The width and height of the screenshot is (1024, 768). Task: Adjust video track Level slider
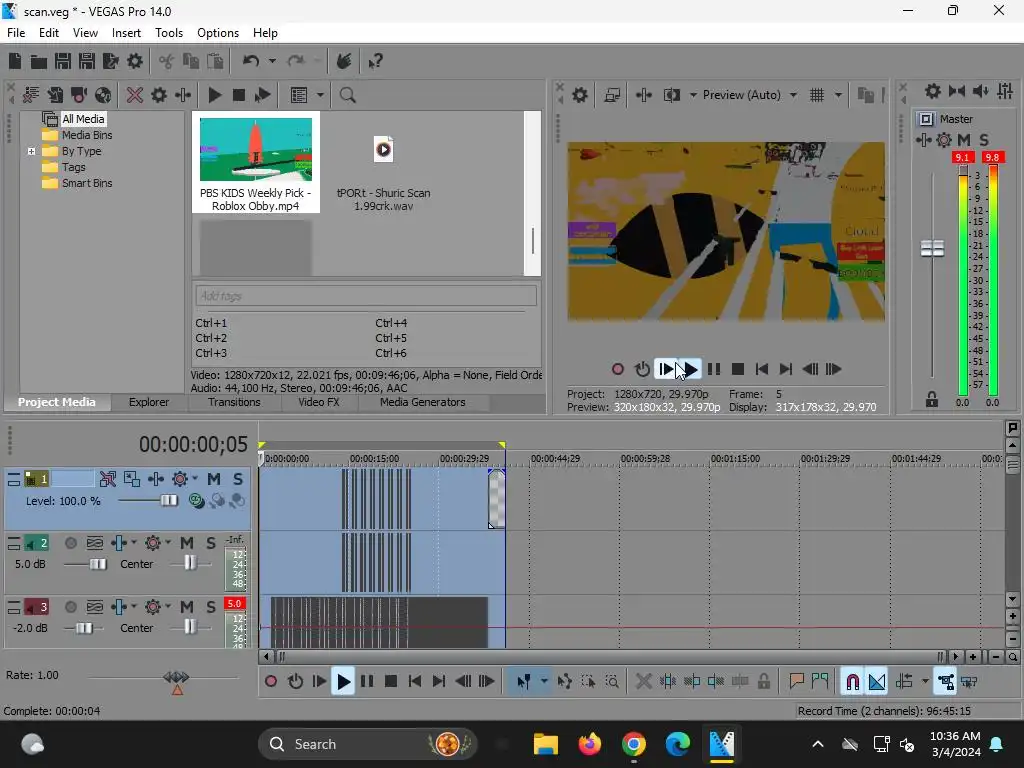(x=168, y=501)
